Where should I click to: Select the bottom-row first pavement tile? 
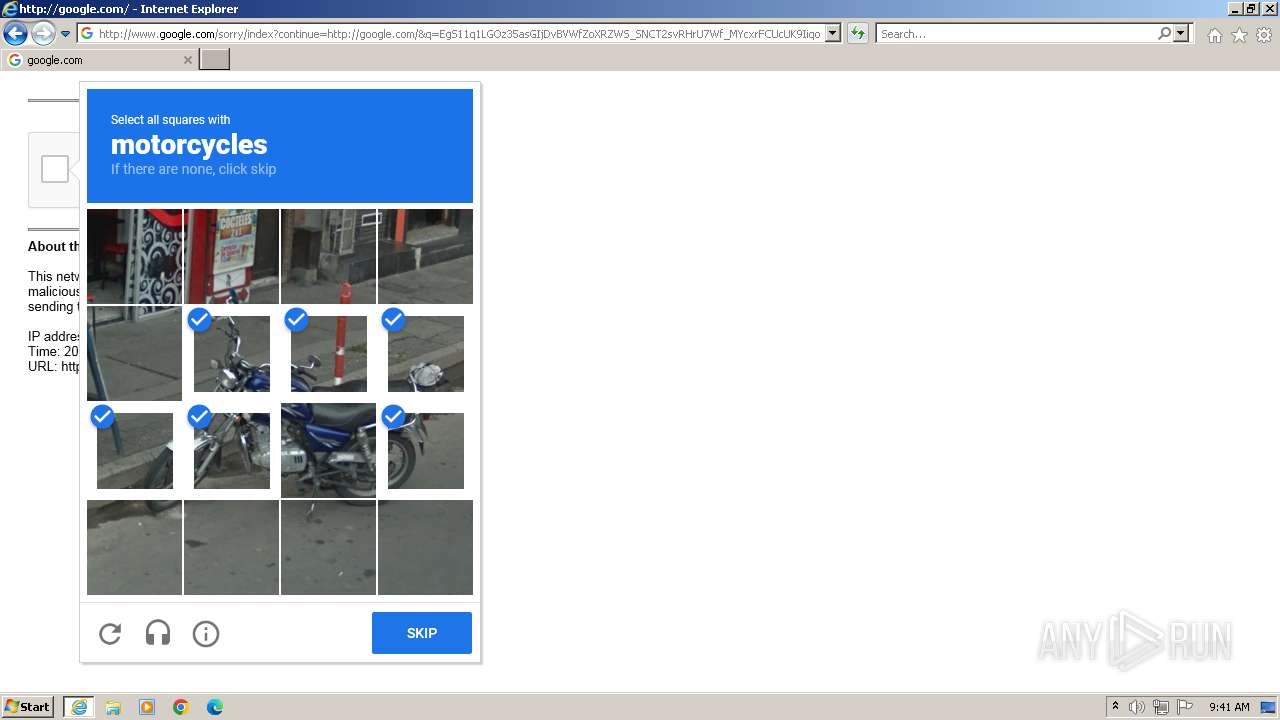(x=134, y=547)
